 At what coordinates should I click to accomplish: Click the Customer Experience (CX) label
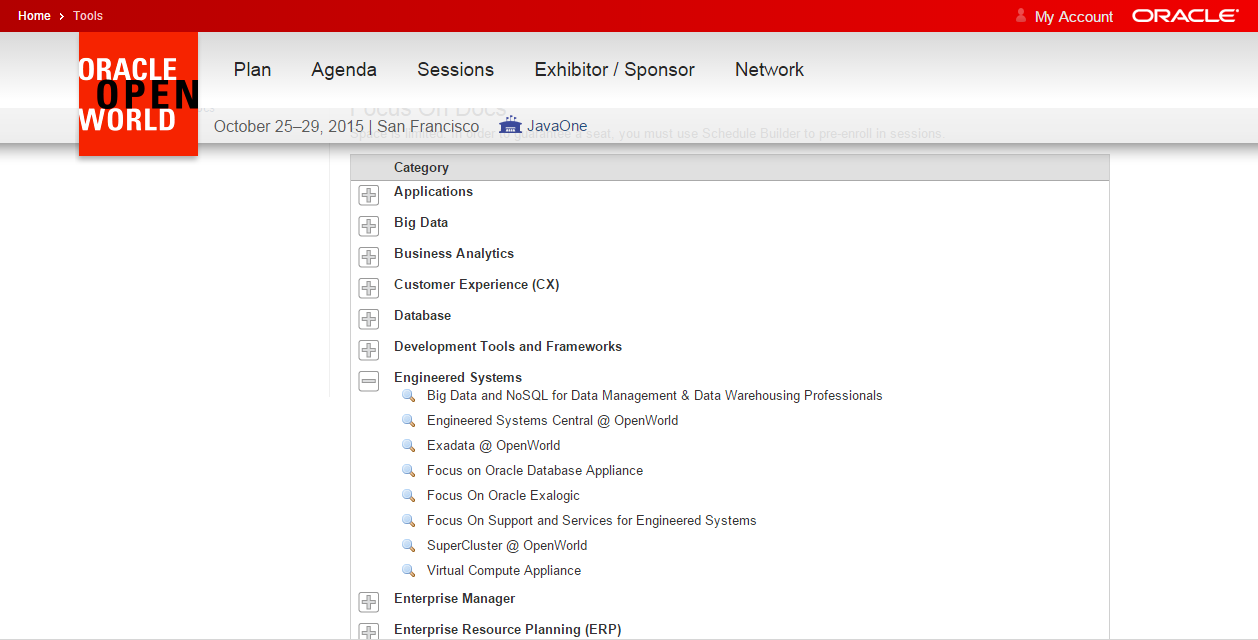(477, 285)
